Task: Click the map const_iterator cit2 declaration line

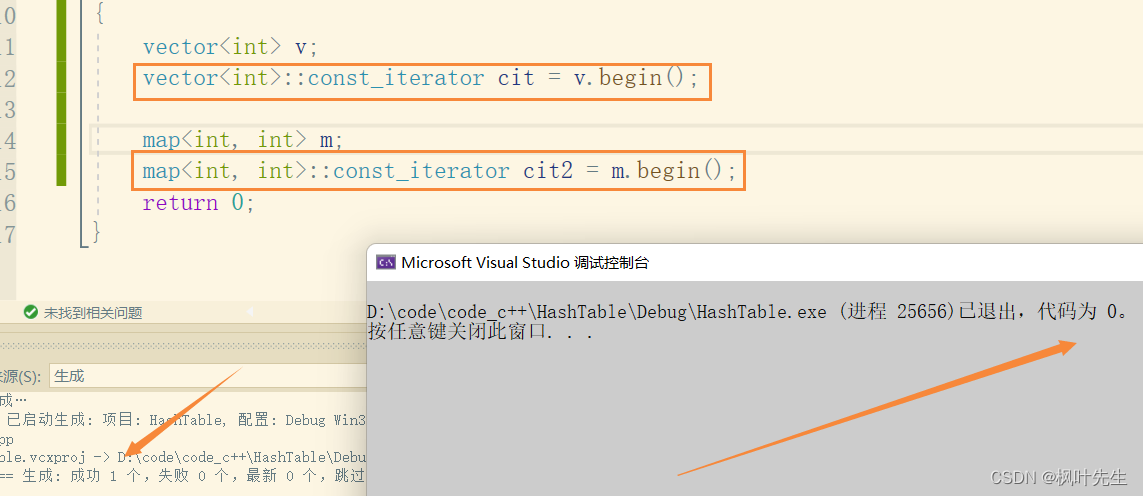Action: [438, 171]
